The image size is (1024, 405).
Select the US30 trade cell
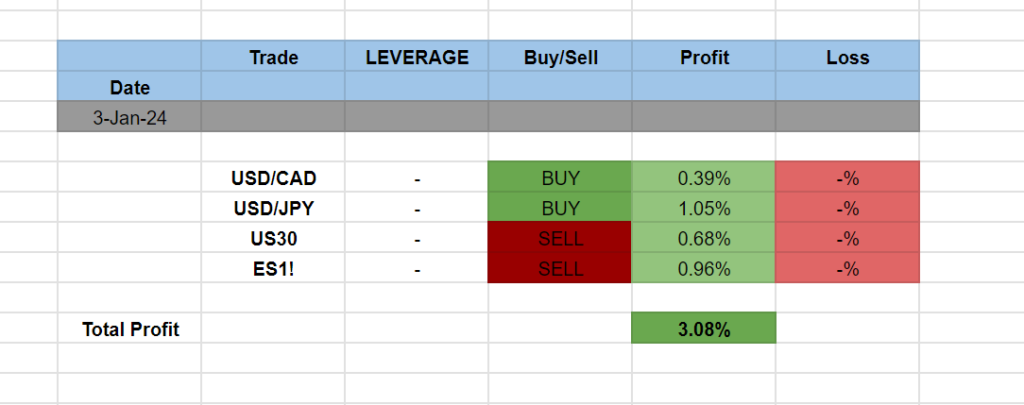[x=273, y=239]
